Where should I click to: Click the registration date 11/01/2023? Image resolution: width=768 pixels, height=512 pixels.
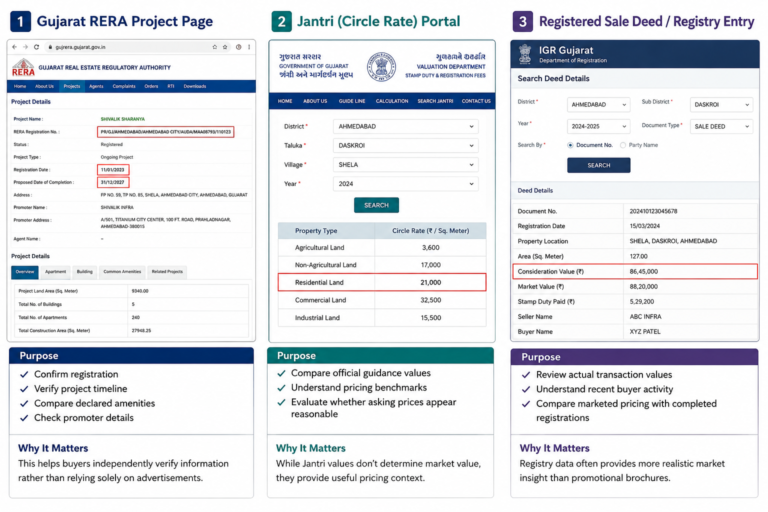click(113, 170)
